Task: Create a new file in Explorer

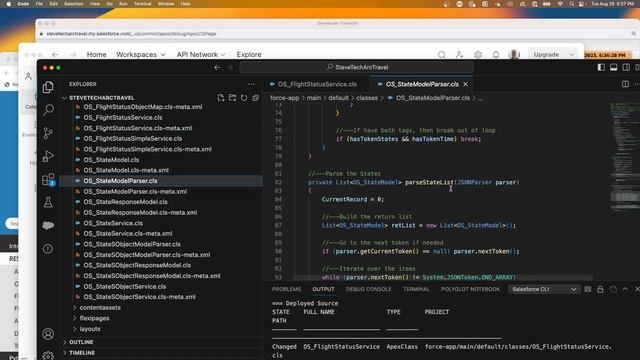Action: pos(221,98)
